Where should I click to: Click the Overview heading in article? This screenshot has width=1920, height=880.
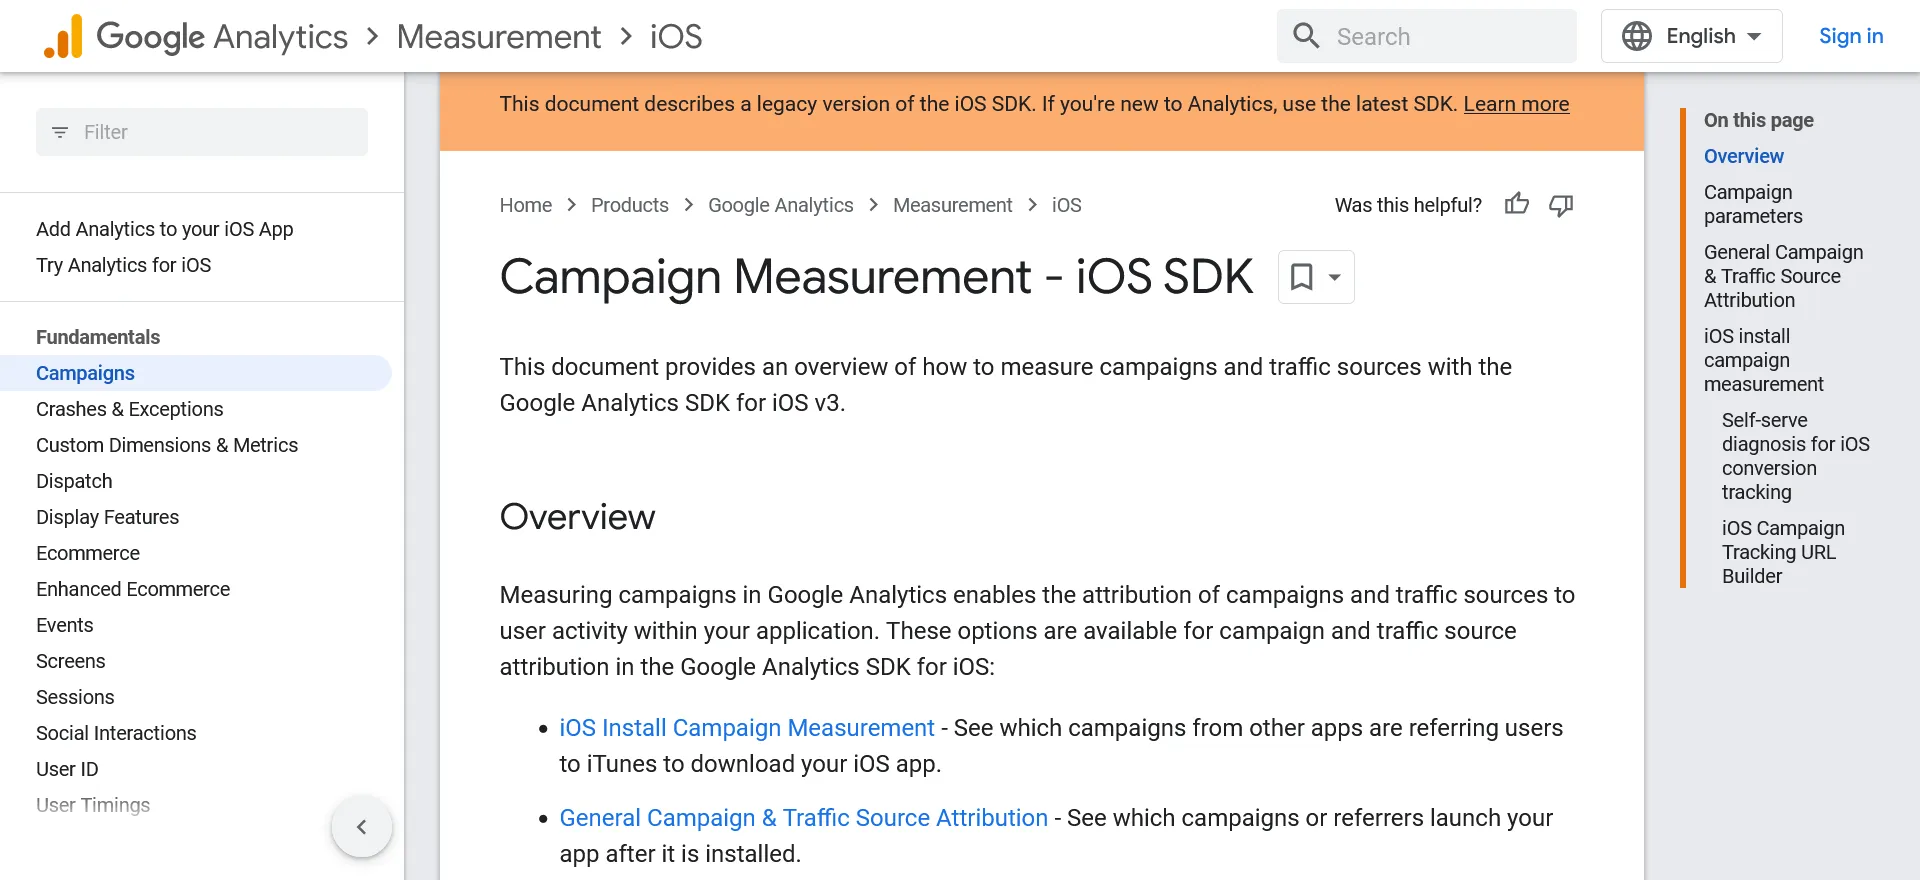tap(578, 517)
